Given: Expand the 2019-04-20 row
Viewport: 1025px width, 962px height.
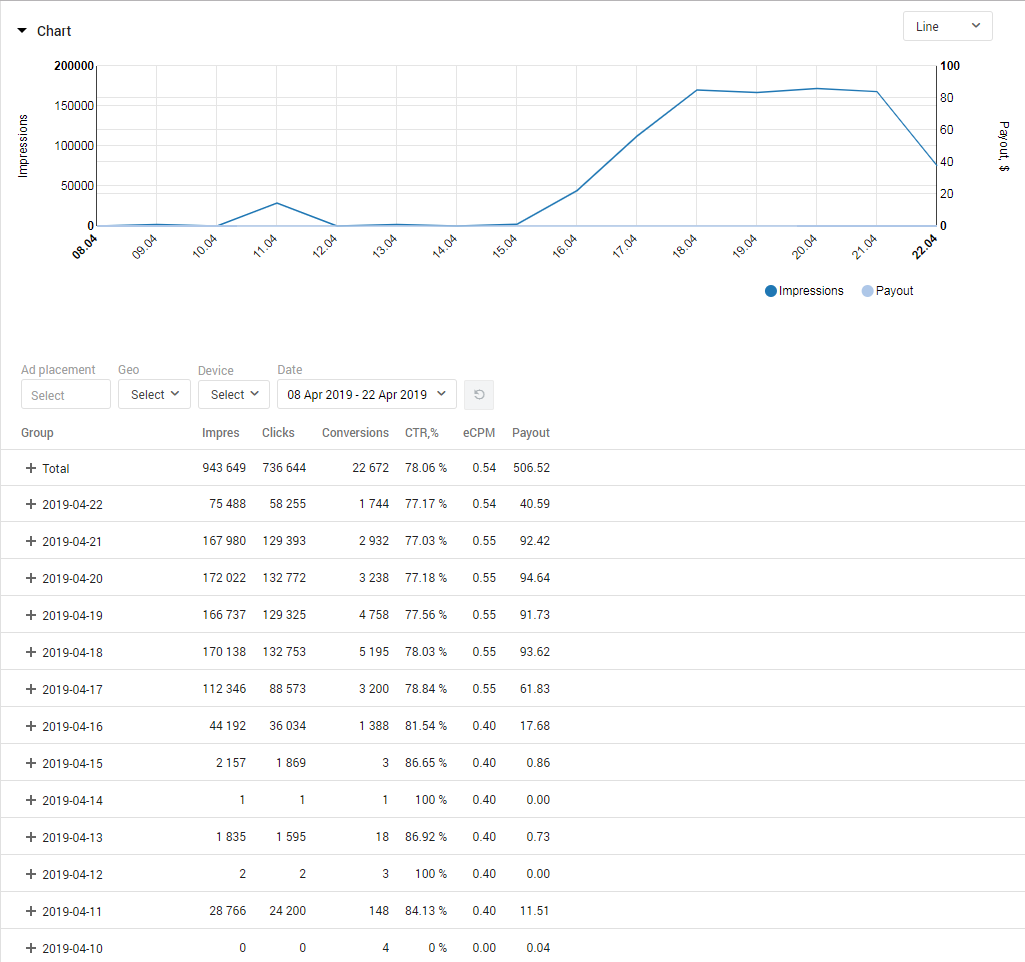Looking at the screenshot, I should (x=31, y=578).
